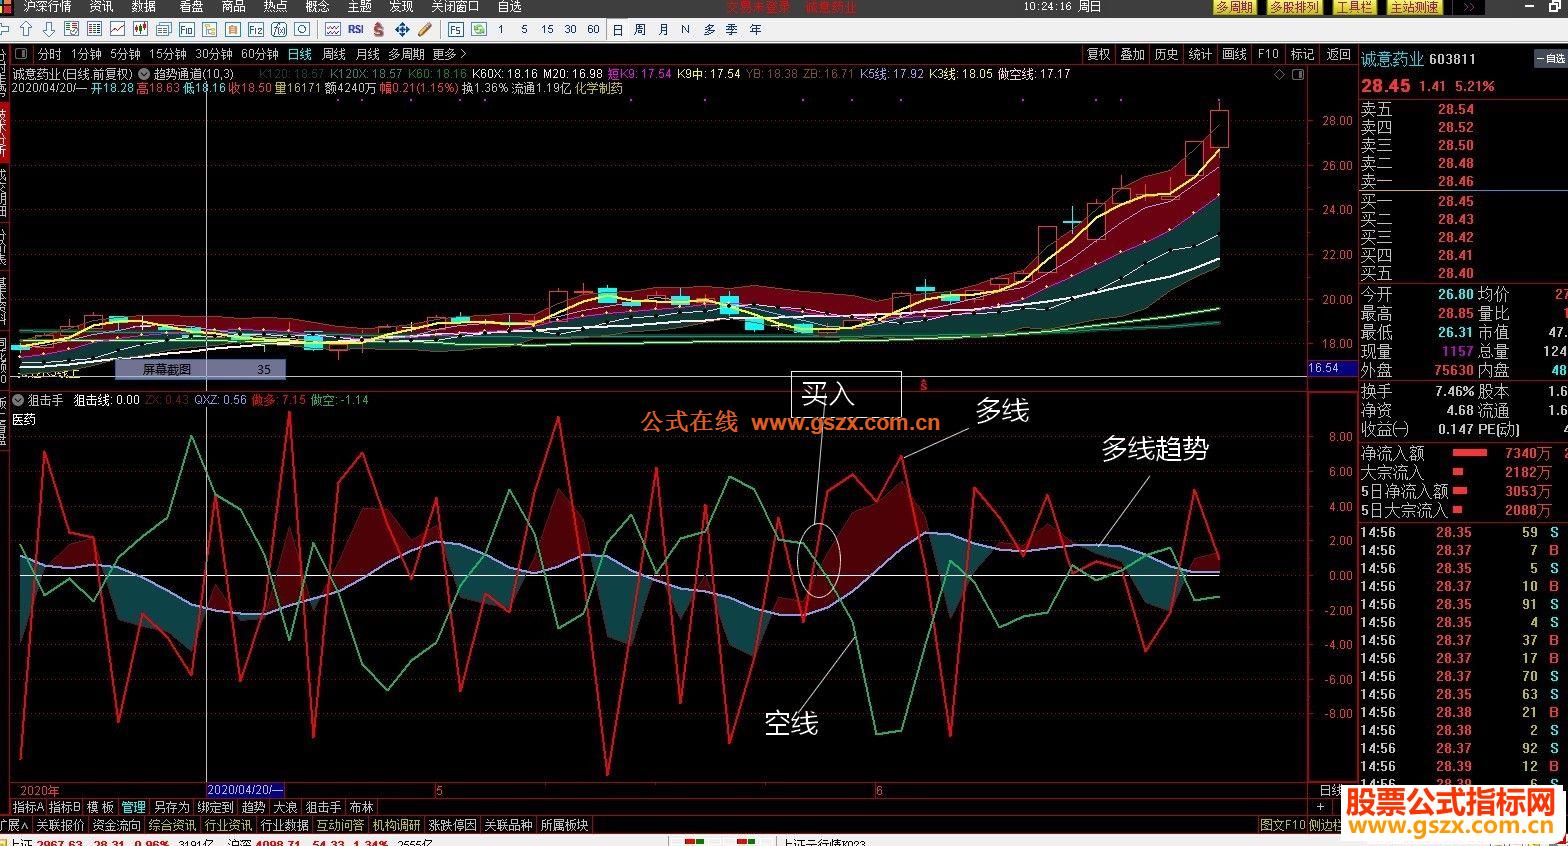This screenshot has width=1568, height=846.
Task: Click the 屏幕截图 label box
Action: (200, 369)
